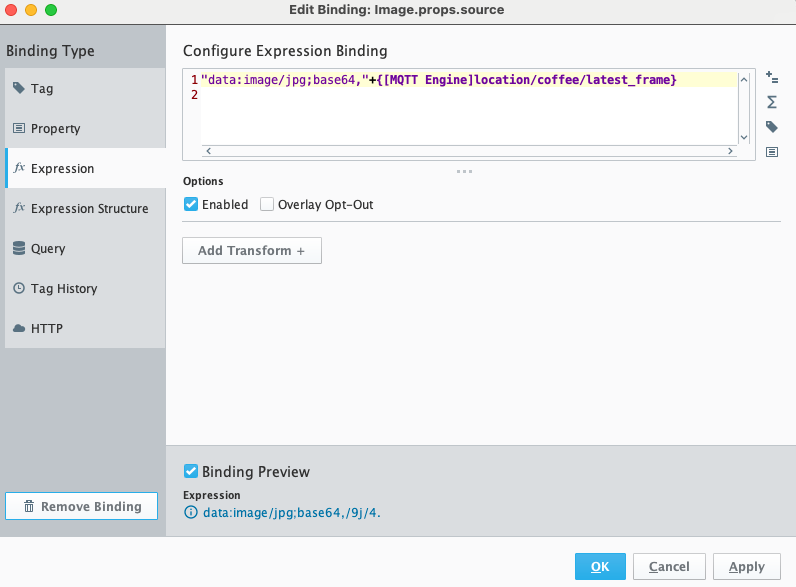Close the Edit Binding window
This screenshot has width=796, height=587.
(x=11, y=10)
